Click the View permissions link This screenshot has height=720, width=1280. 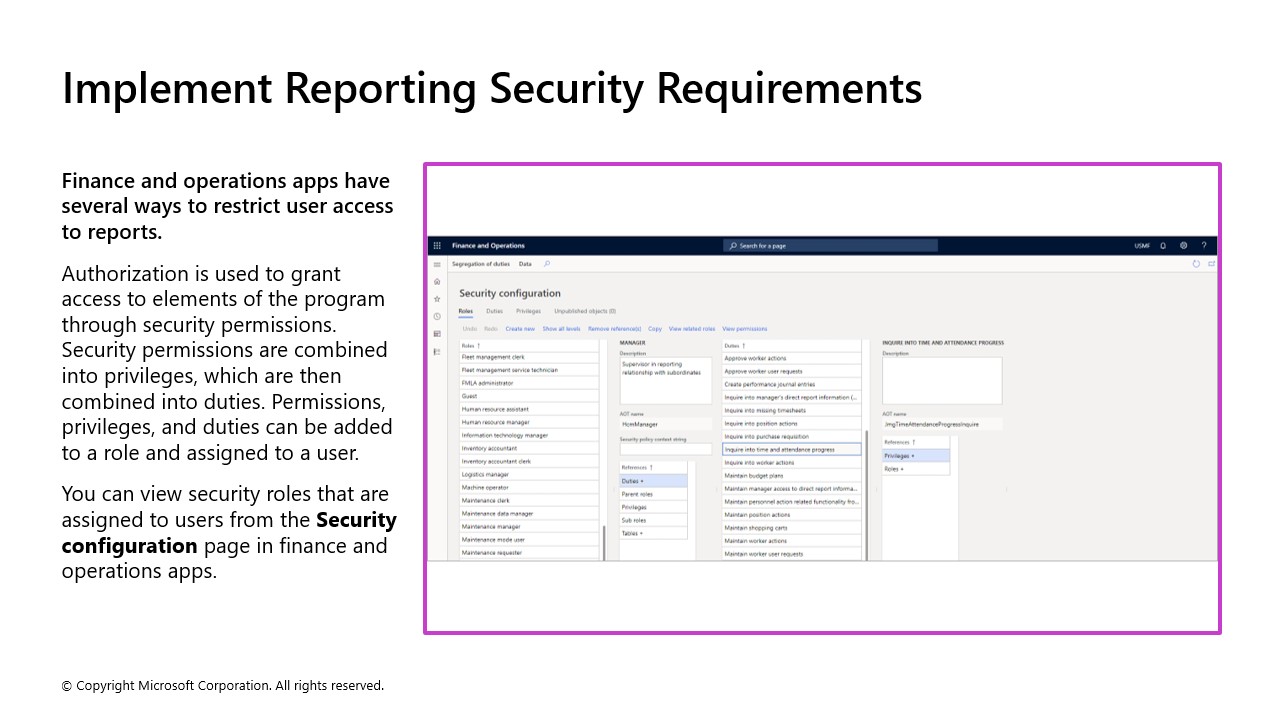(x=744, y=328)
